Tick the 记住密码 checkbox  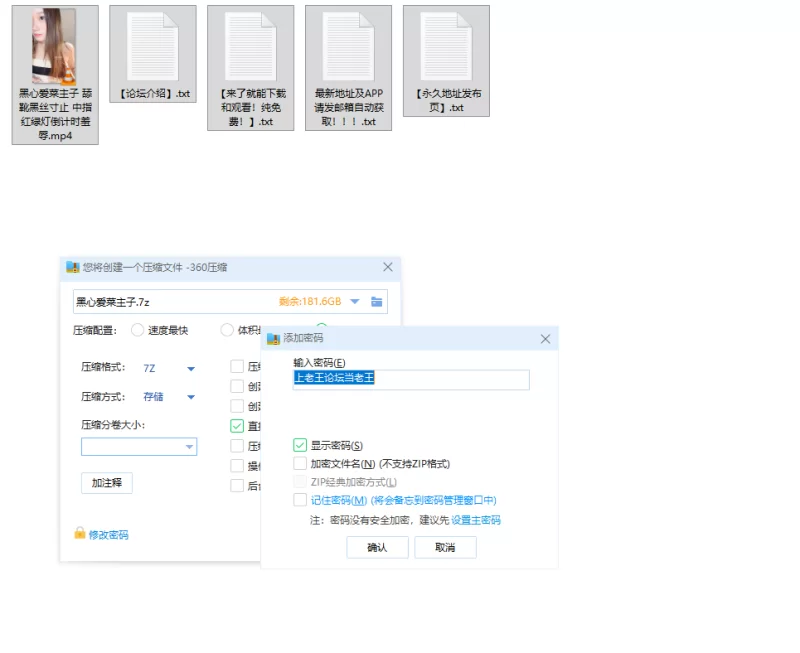click(300, 500)
